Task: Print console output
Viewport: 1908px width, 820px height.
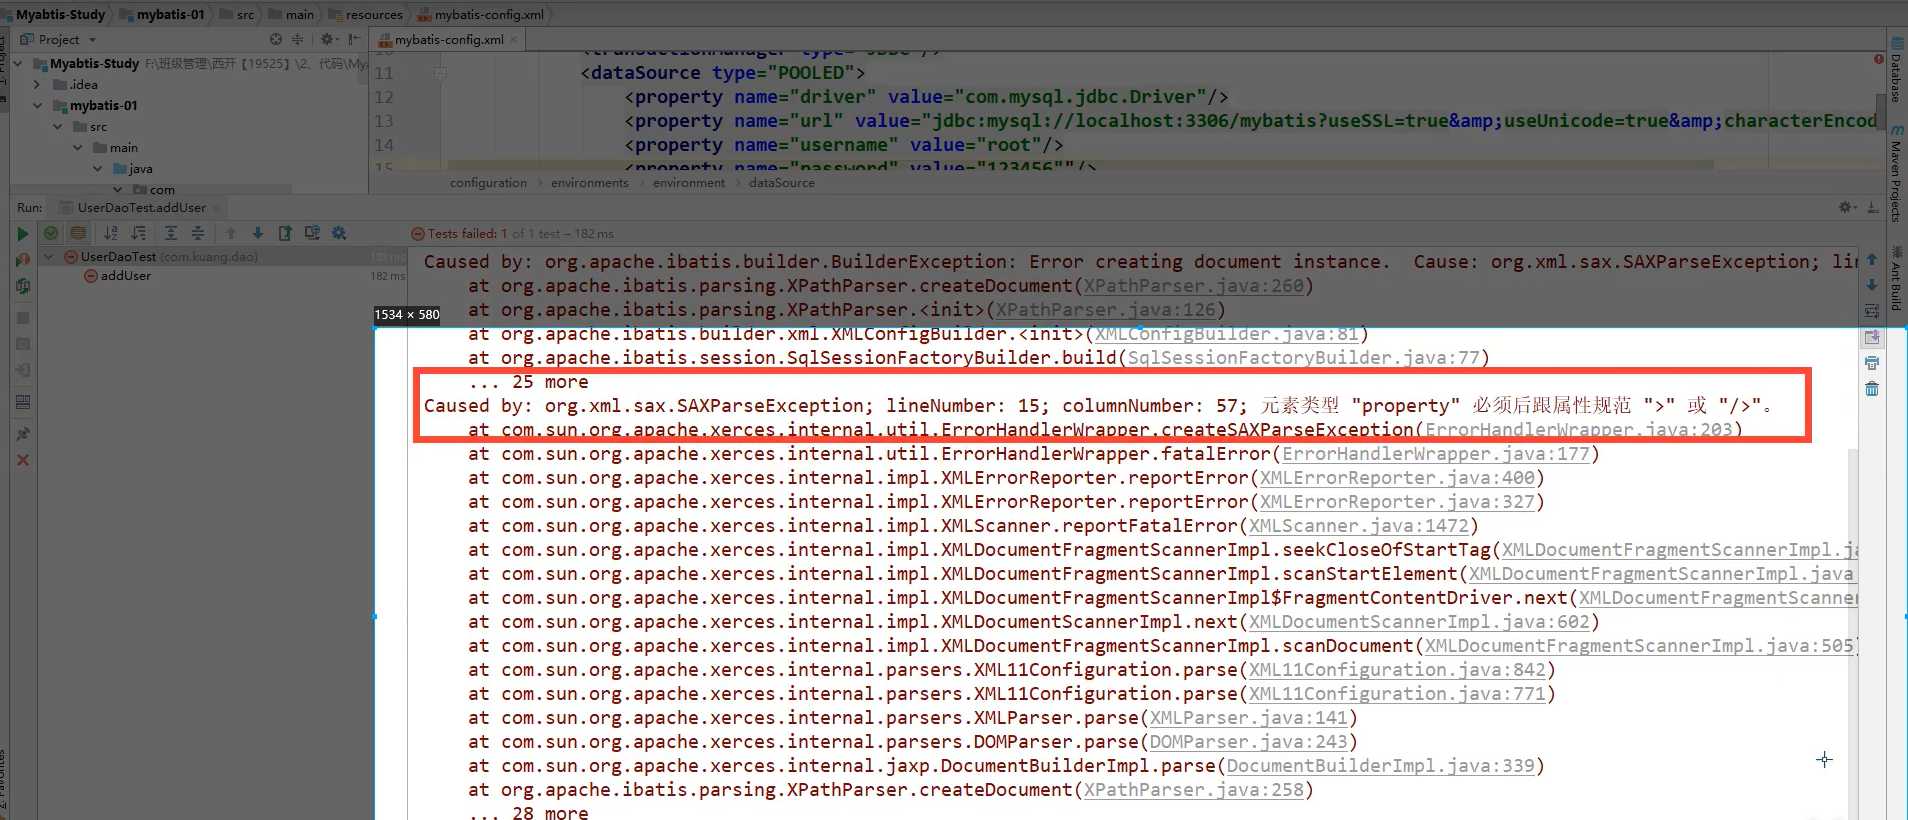Action: 1872,363
